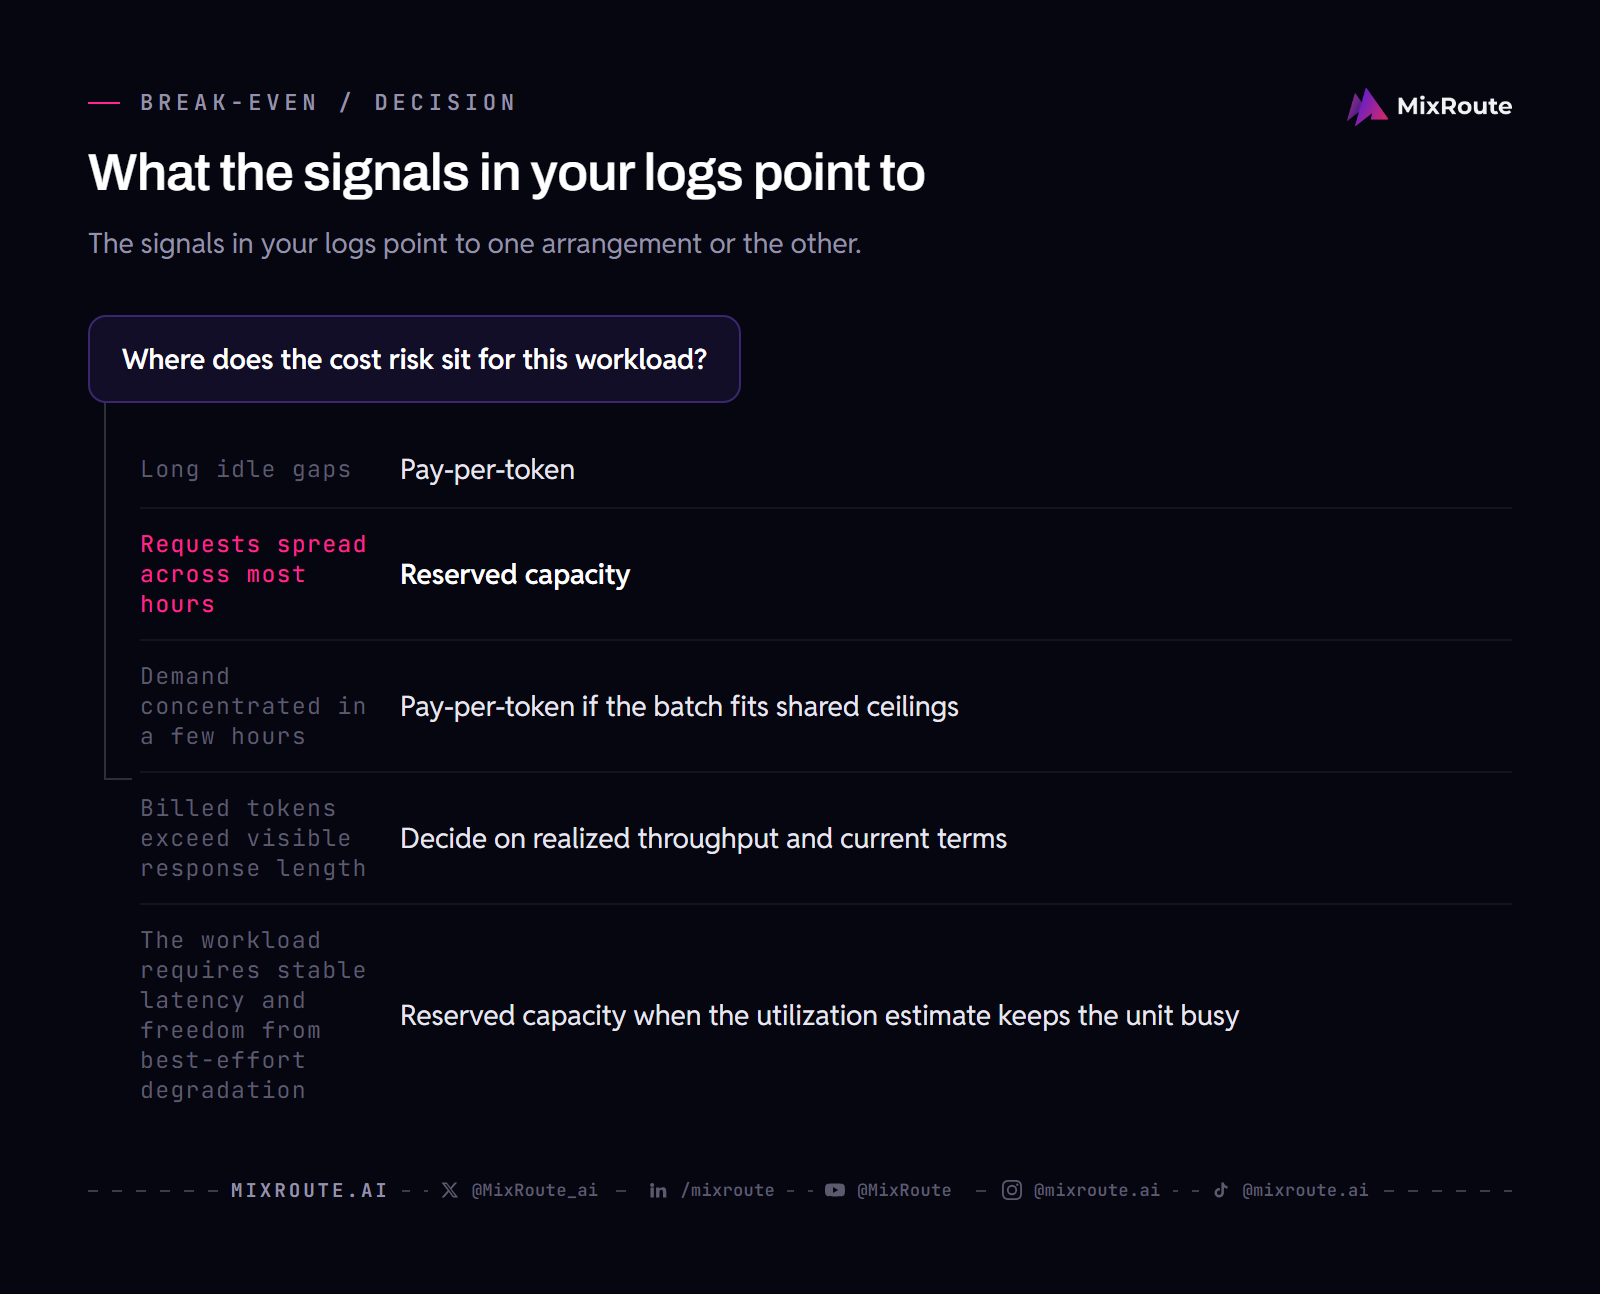Click the MixRoute logo icon
Image resolution: width=1600 pixels, height=1294 pixels.
(1367, 106)
